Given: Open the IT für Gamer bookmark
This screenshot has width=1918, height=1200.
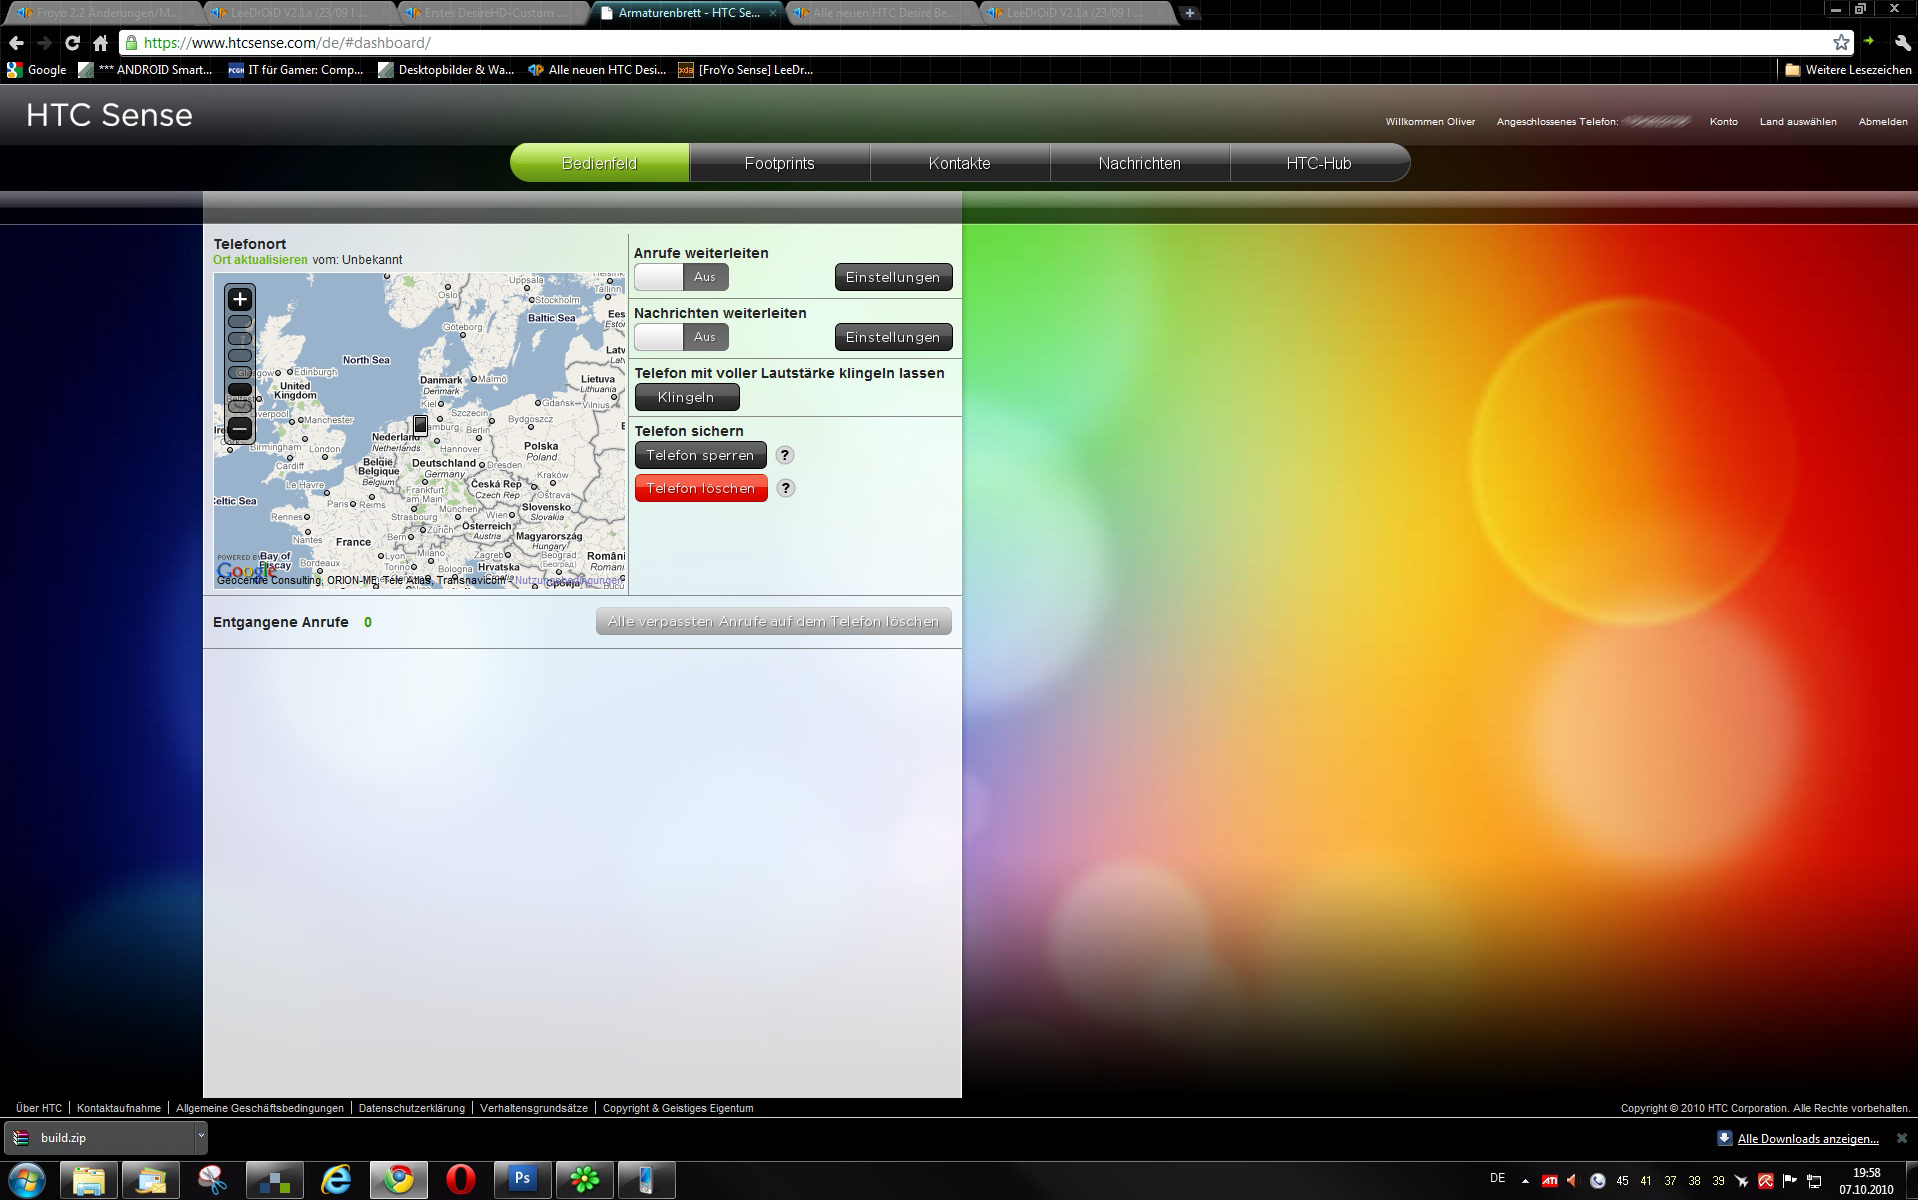Looking at the screenshot, I should coord(296,70).
